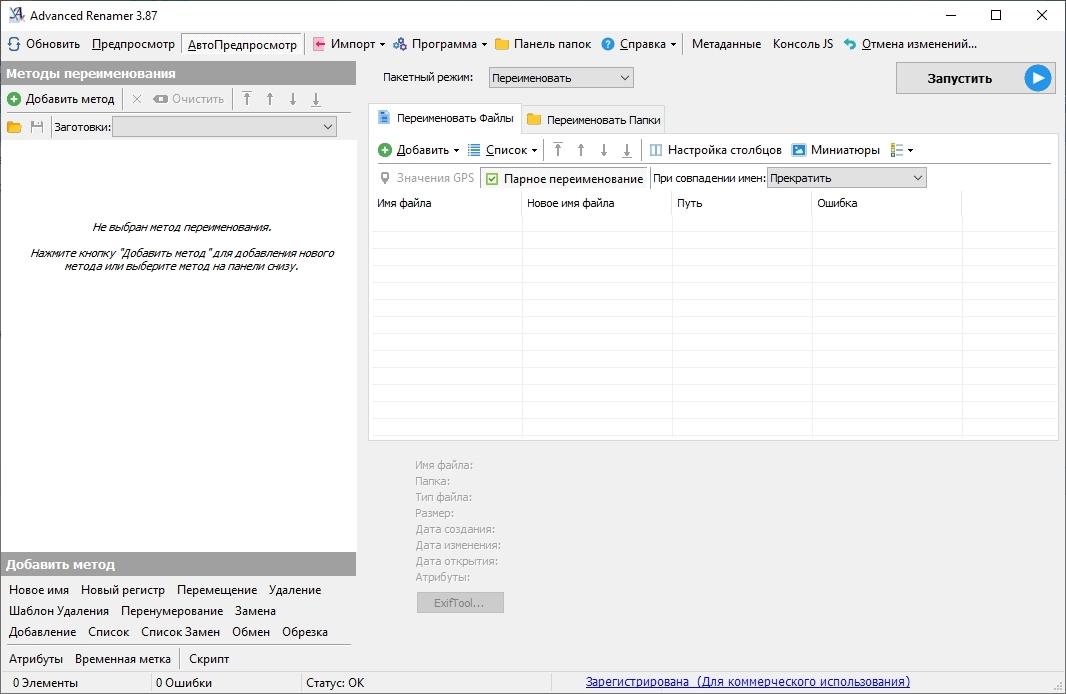
Task: Click green plus Добавить метод icon
Action: click(14, 99)
